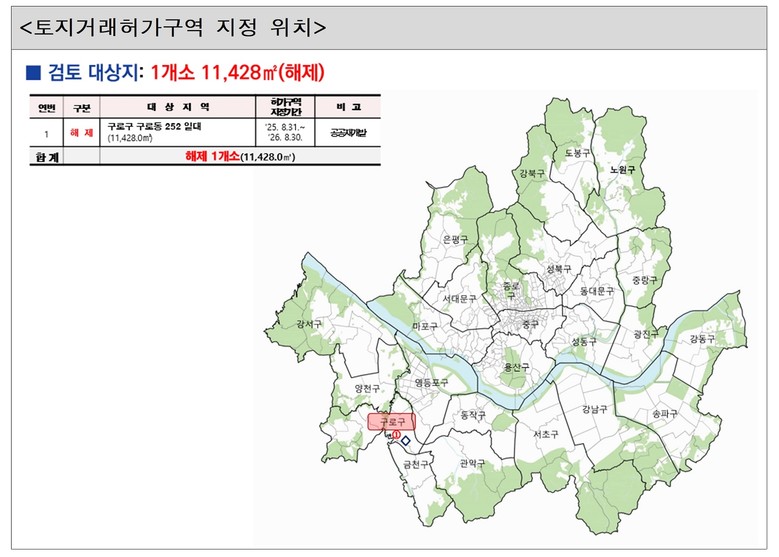Click the 강동구 district label
779x557 pixels.
coord(703,339)
